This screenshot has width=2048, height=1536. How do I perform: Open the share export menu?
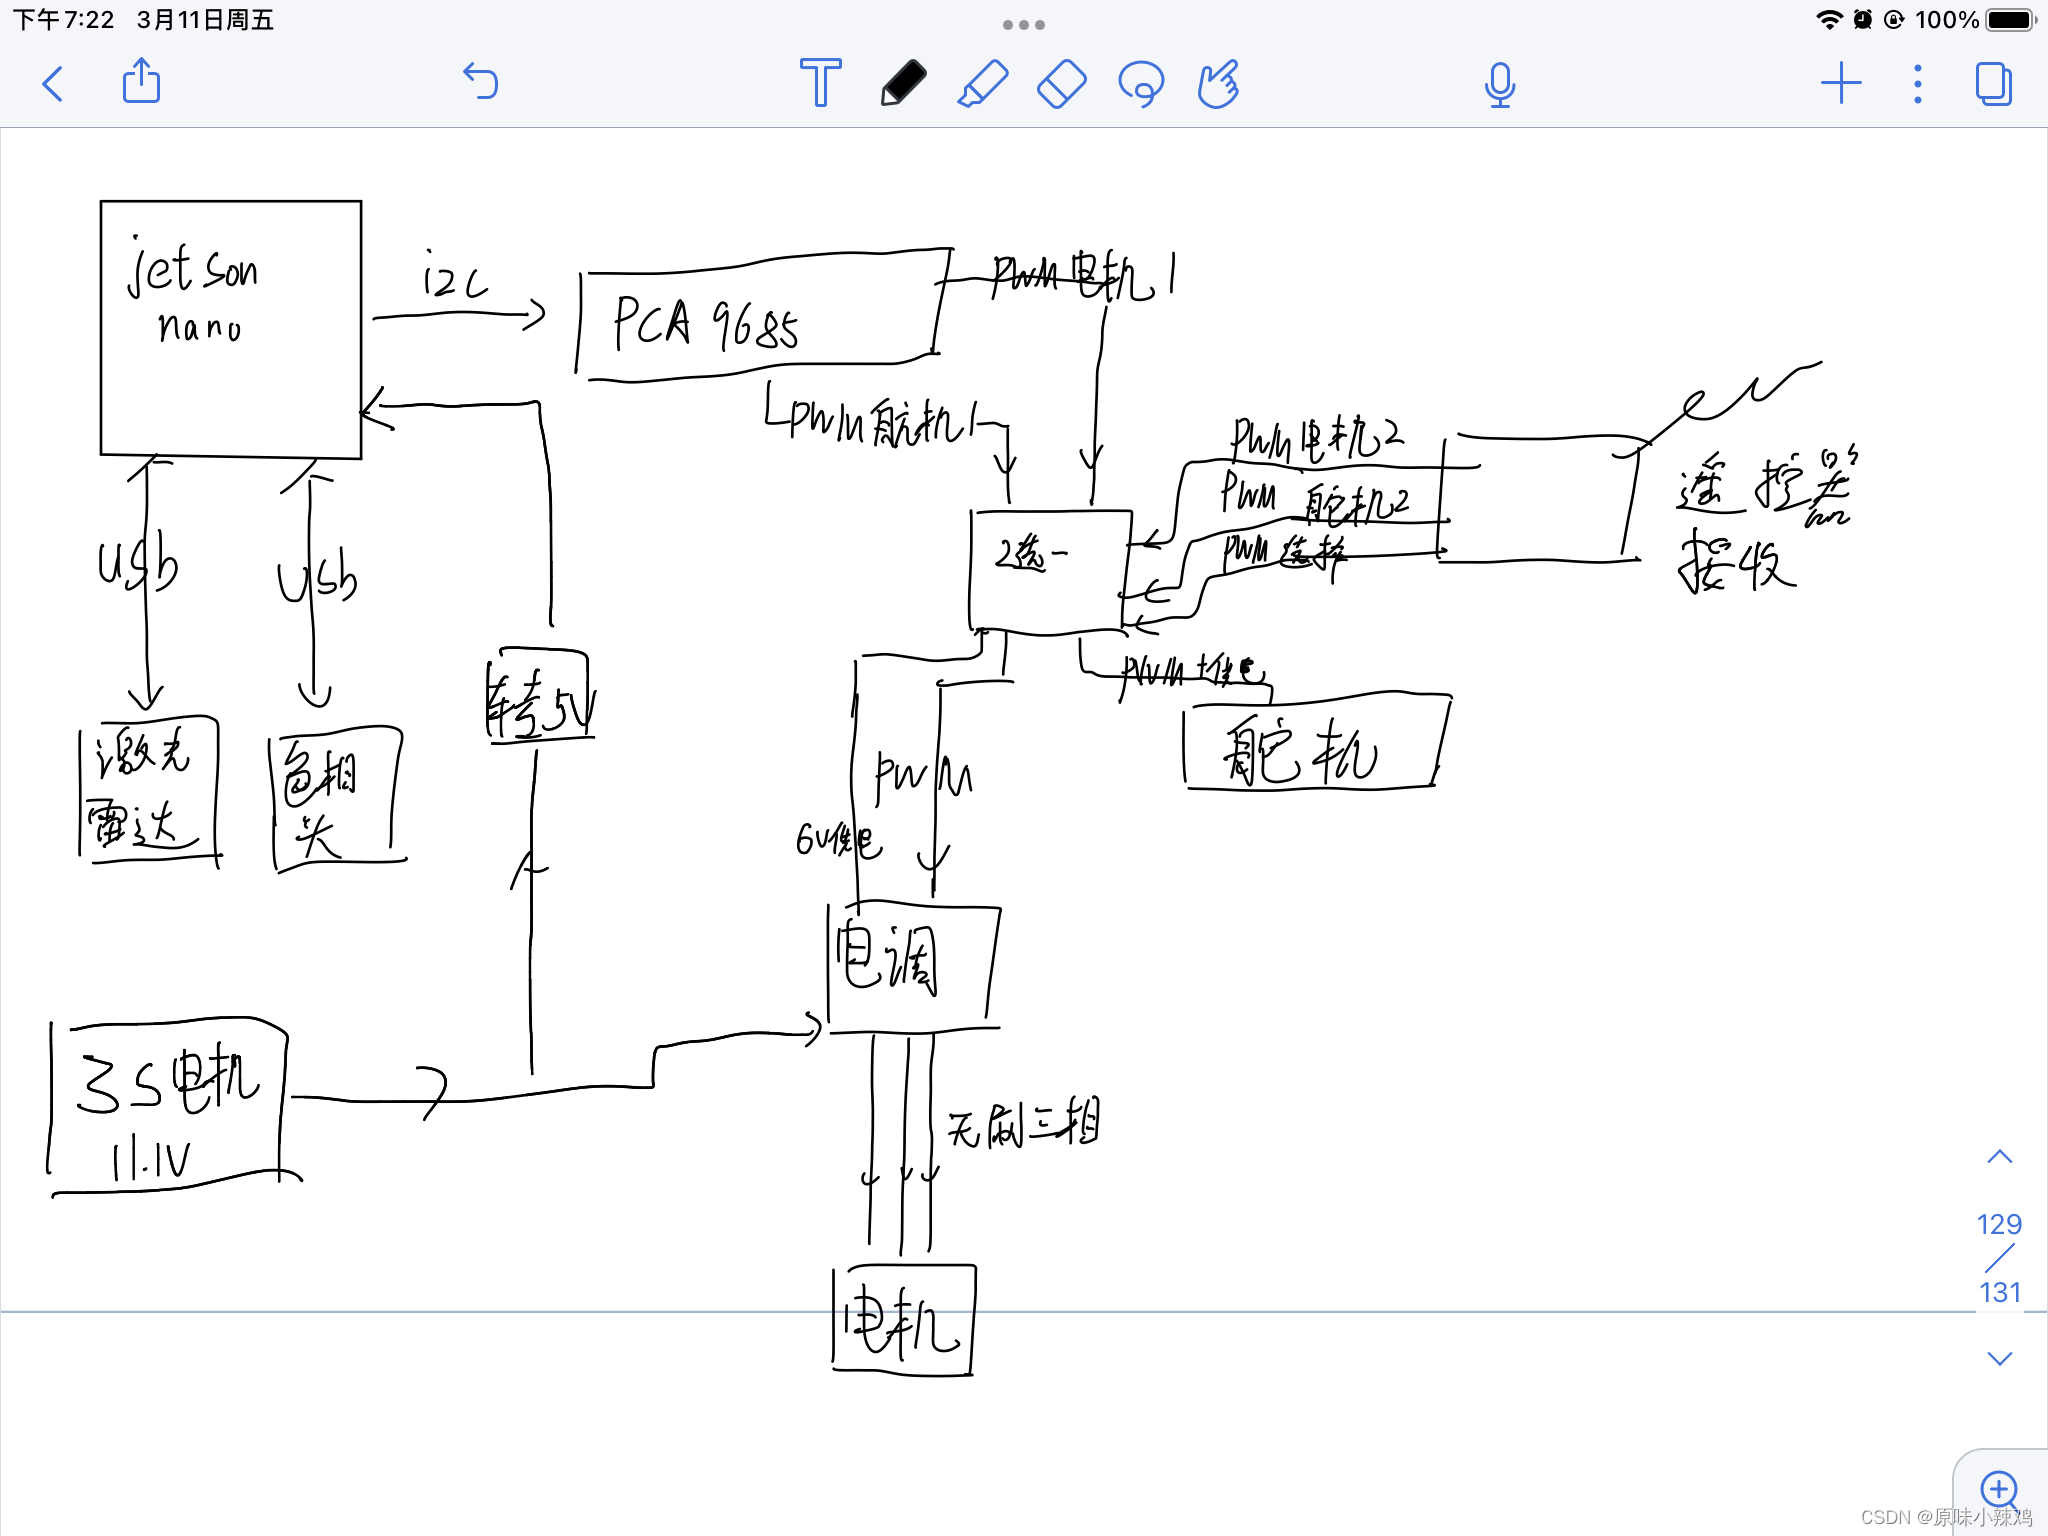tap(141, 82)
